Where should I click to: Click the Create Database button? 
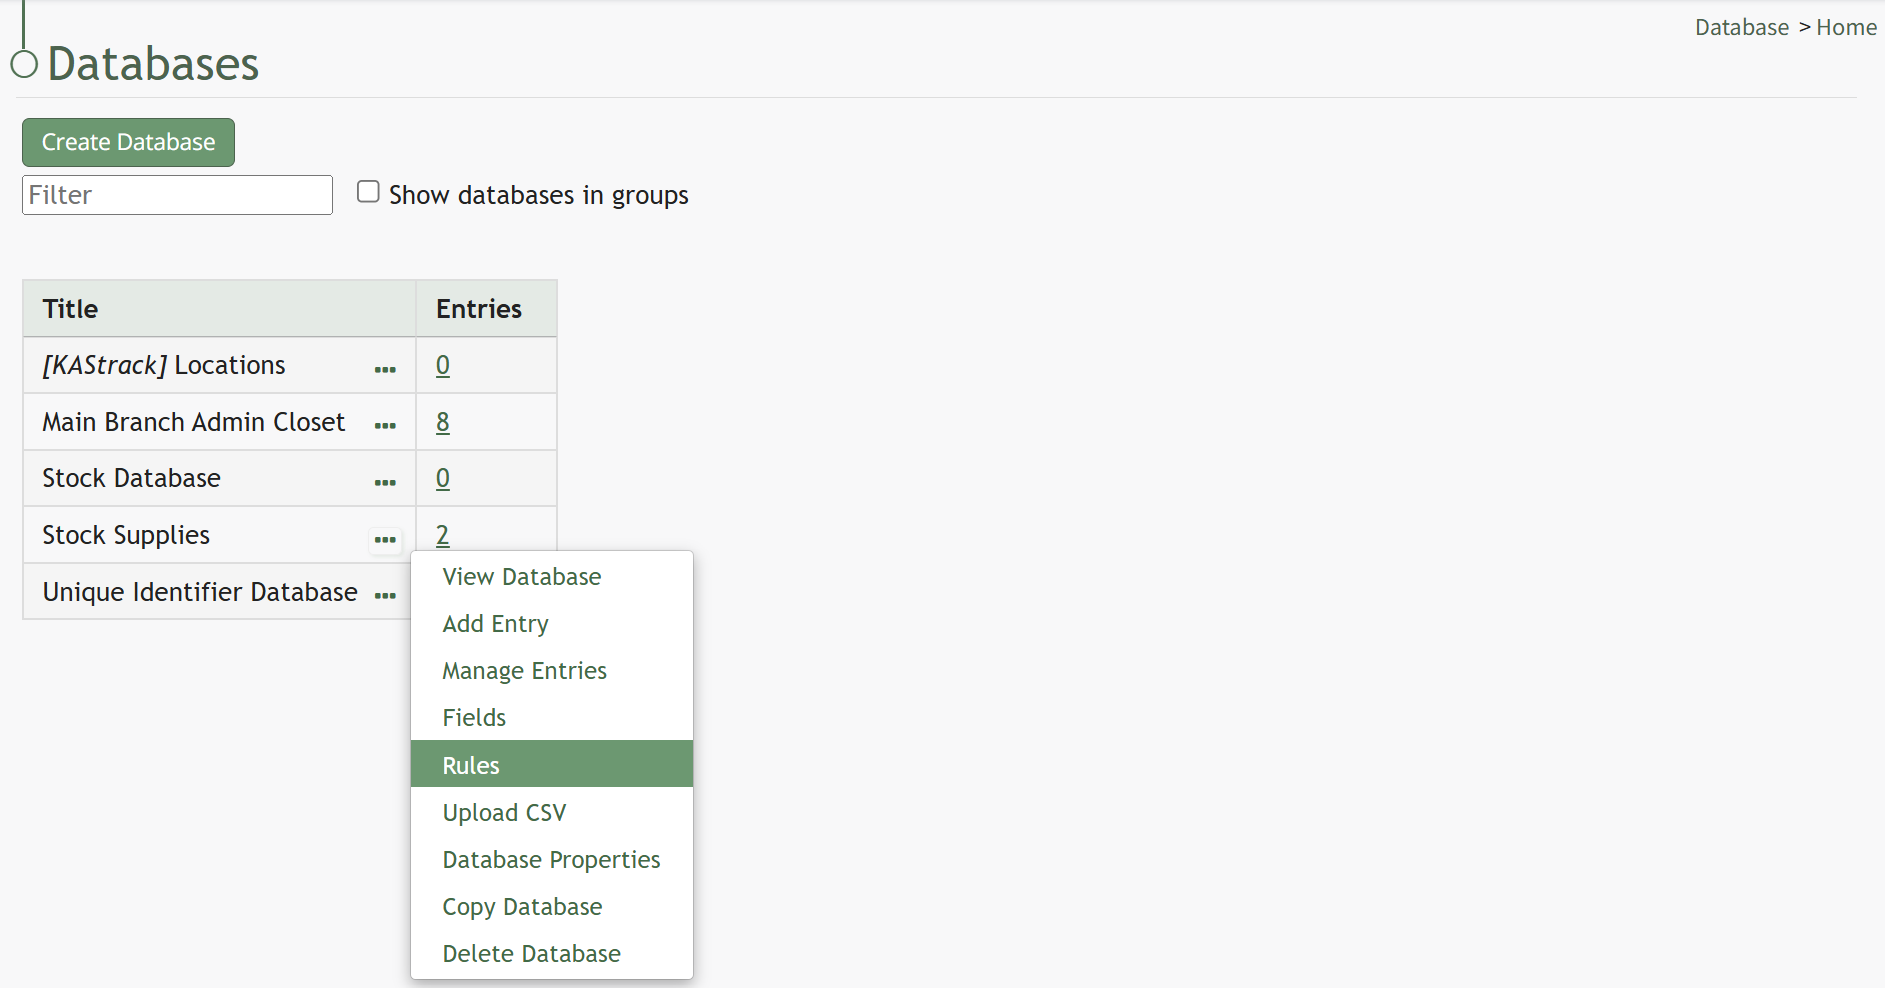128,142
